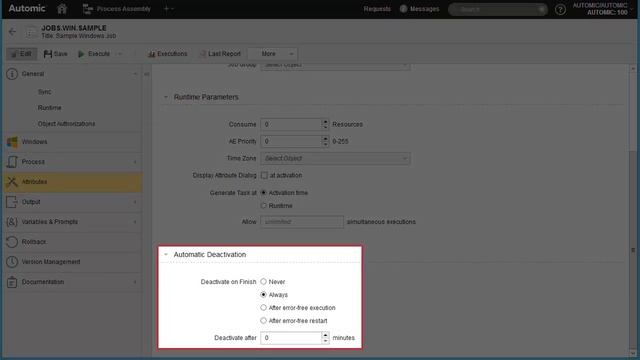Execute the job
Screen dimensions: 640x360
coord(94,54)
